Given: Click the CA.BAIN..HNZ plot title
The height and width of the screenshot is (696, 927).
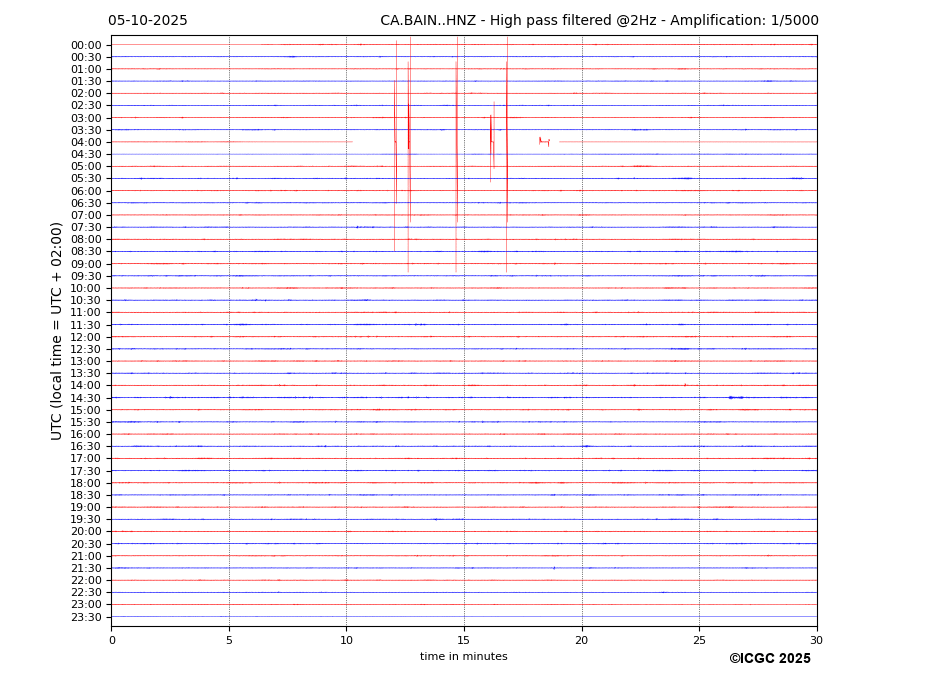Looking at the screenshot, I should [x=598, y=21].
